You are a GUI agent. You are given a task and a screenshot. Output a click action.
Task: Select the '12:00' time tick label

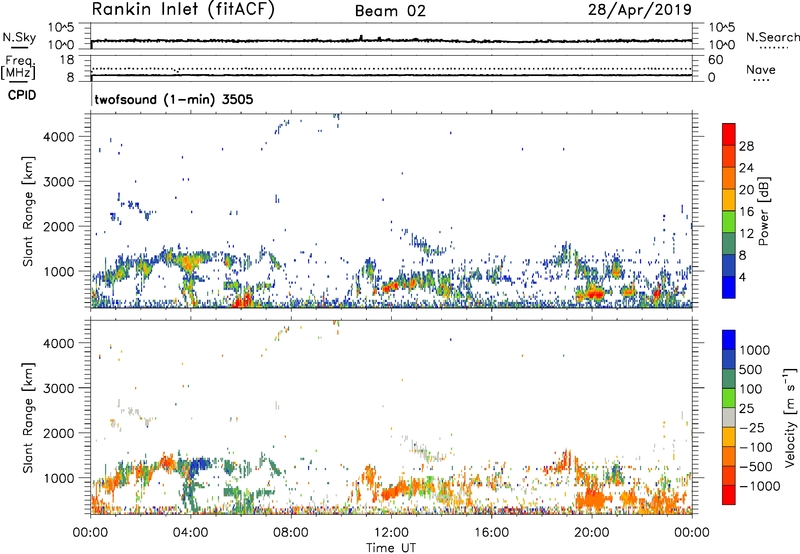pos(391,533)
